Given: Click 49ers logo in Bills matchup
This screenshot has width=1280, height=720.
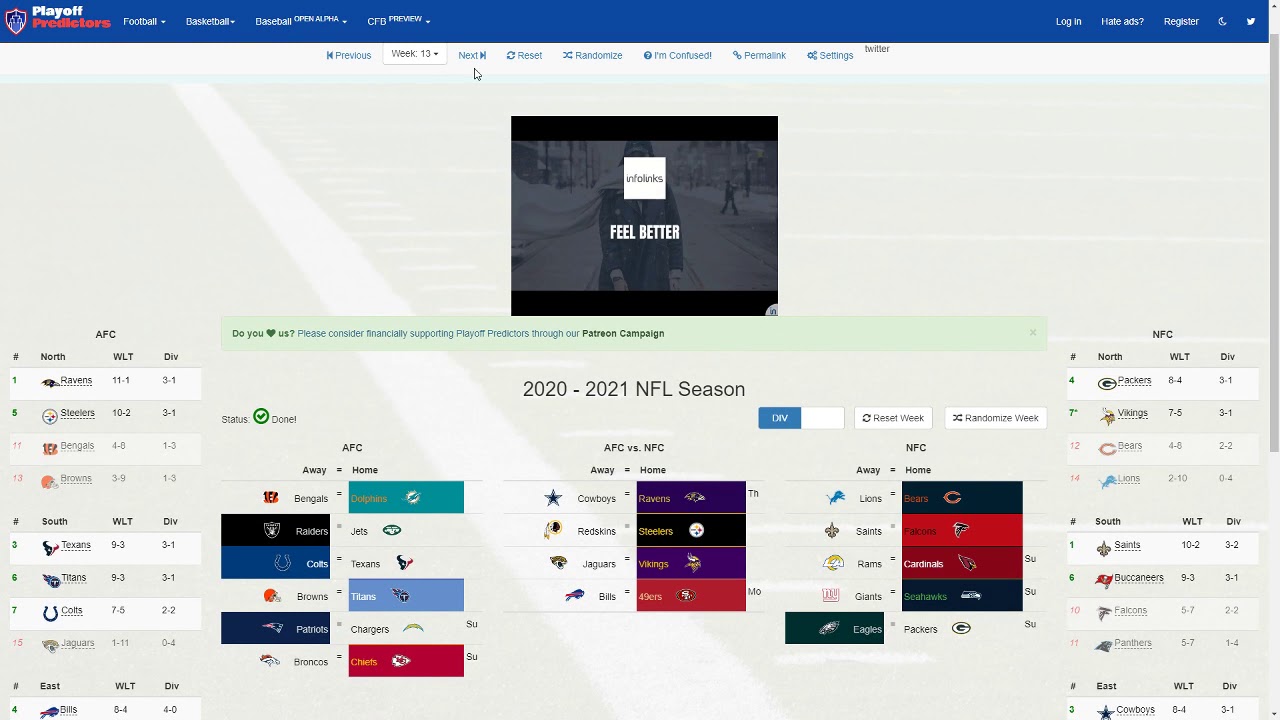Looking at the screenshot, I should pos(686,596).
